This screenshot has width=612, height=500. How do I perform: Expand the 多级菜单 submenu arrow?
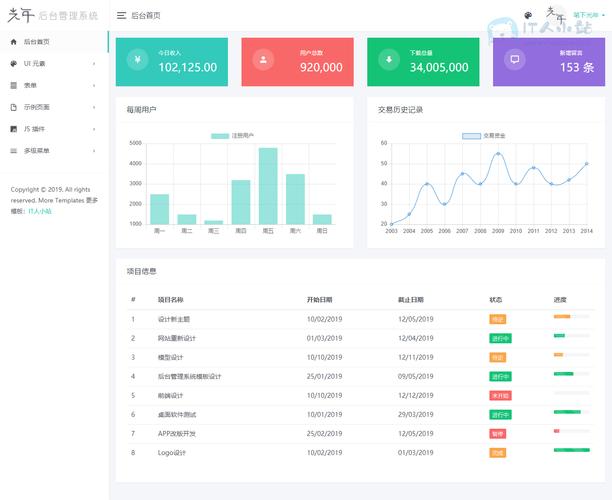click(94, 151)
